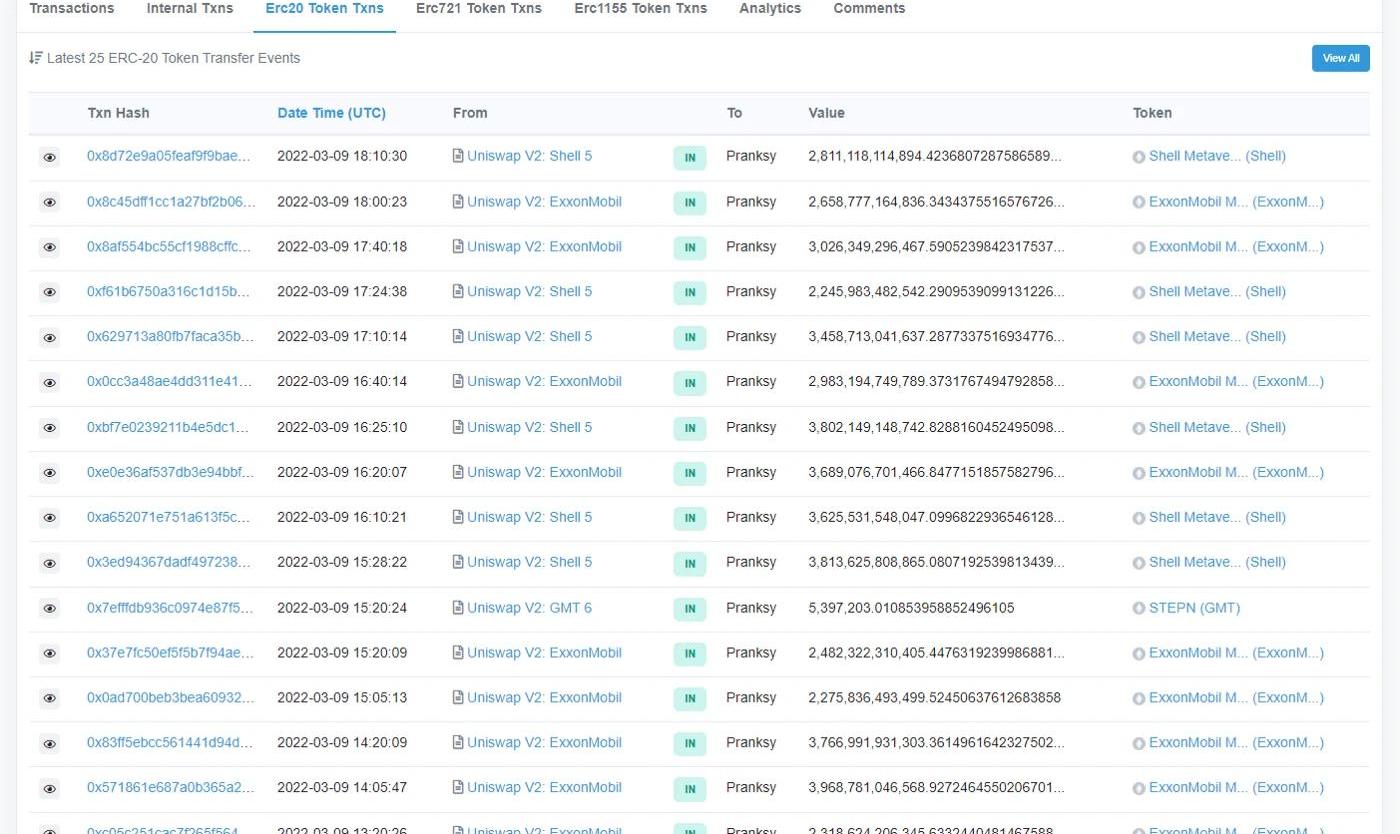Open transaction hash 0x629713a80fb7faca35b
The height and width of the screenshot is (834, 1400).
170,336
